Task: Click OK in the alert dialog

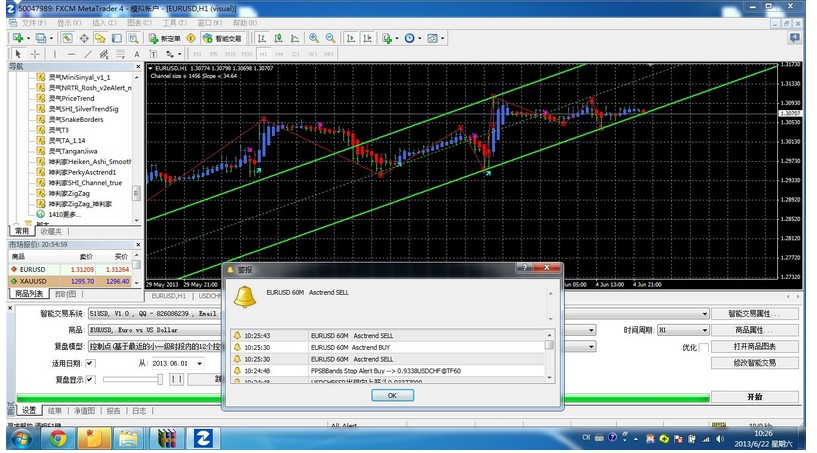Action: [392, 395]
